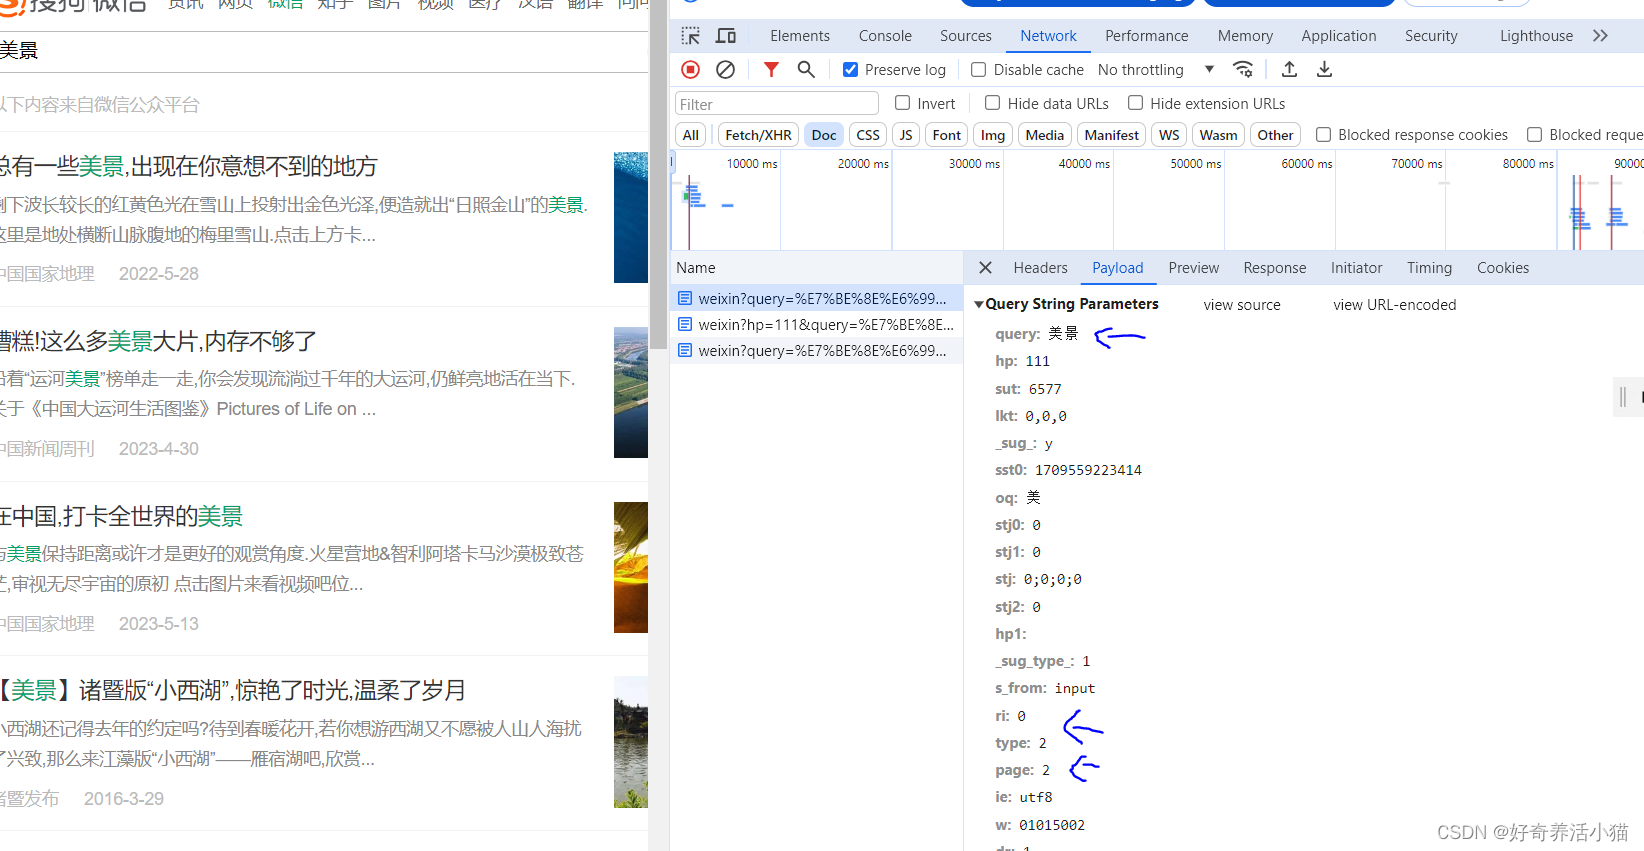Click the DevTools drawer resize handle

(x=1623, y=397)
